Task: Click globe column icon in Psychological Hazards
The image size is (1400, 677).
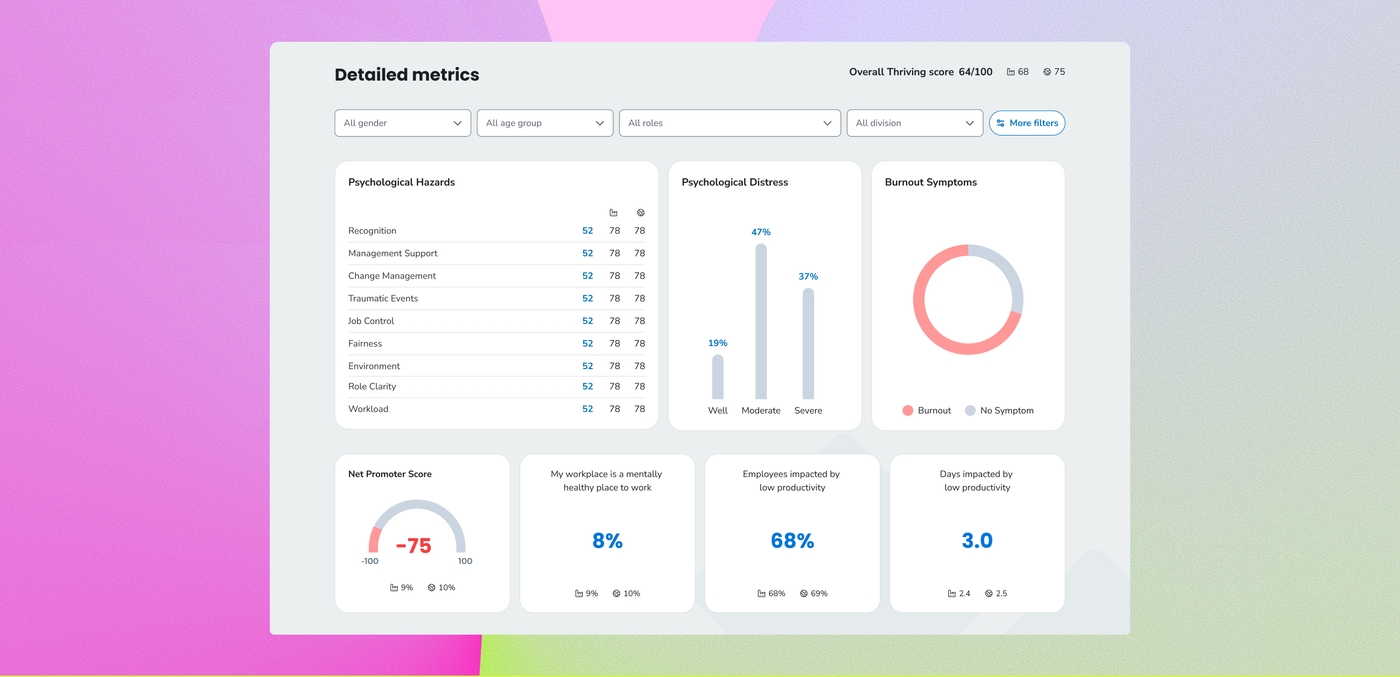Action: 641,213
